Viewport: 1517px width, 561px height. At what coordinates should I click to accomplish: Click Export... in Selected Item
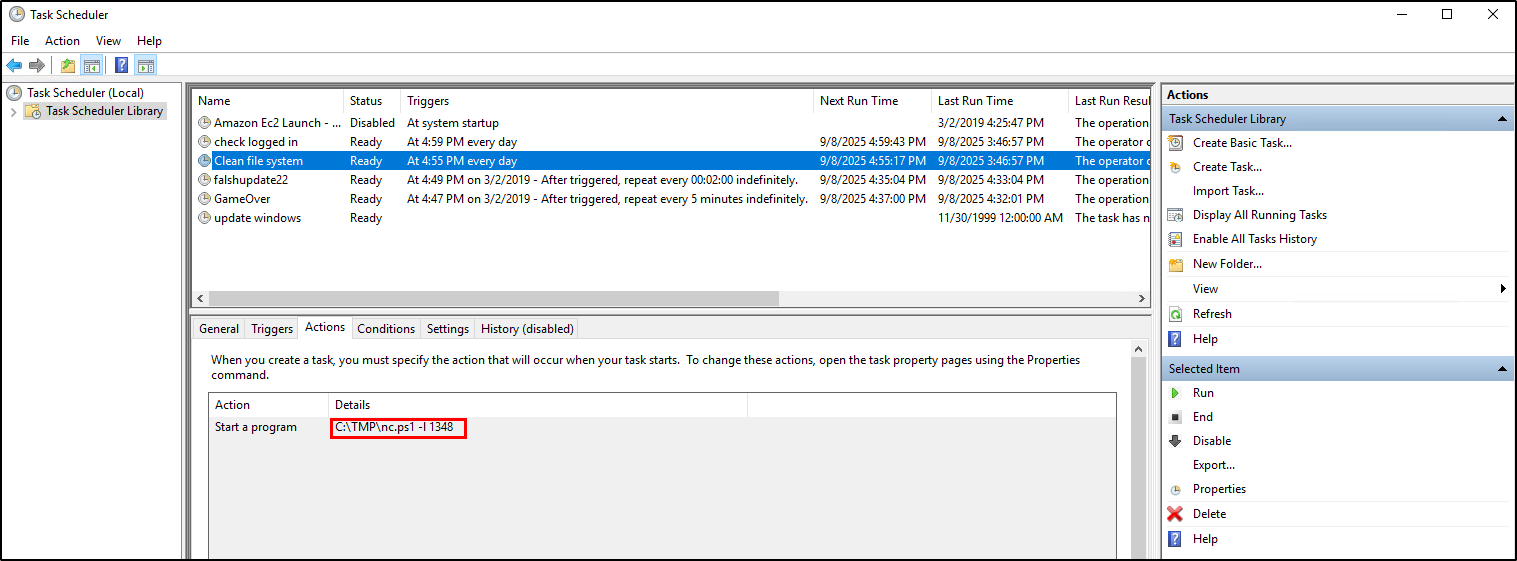(x=1213, y=465)
